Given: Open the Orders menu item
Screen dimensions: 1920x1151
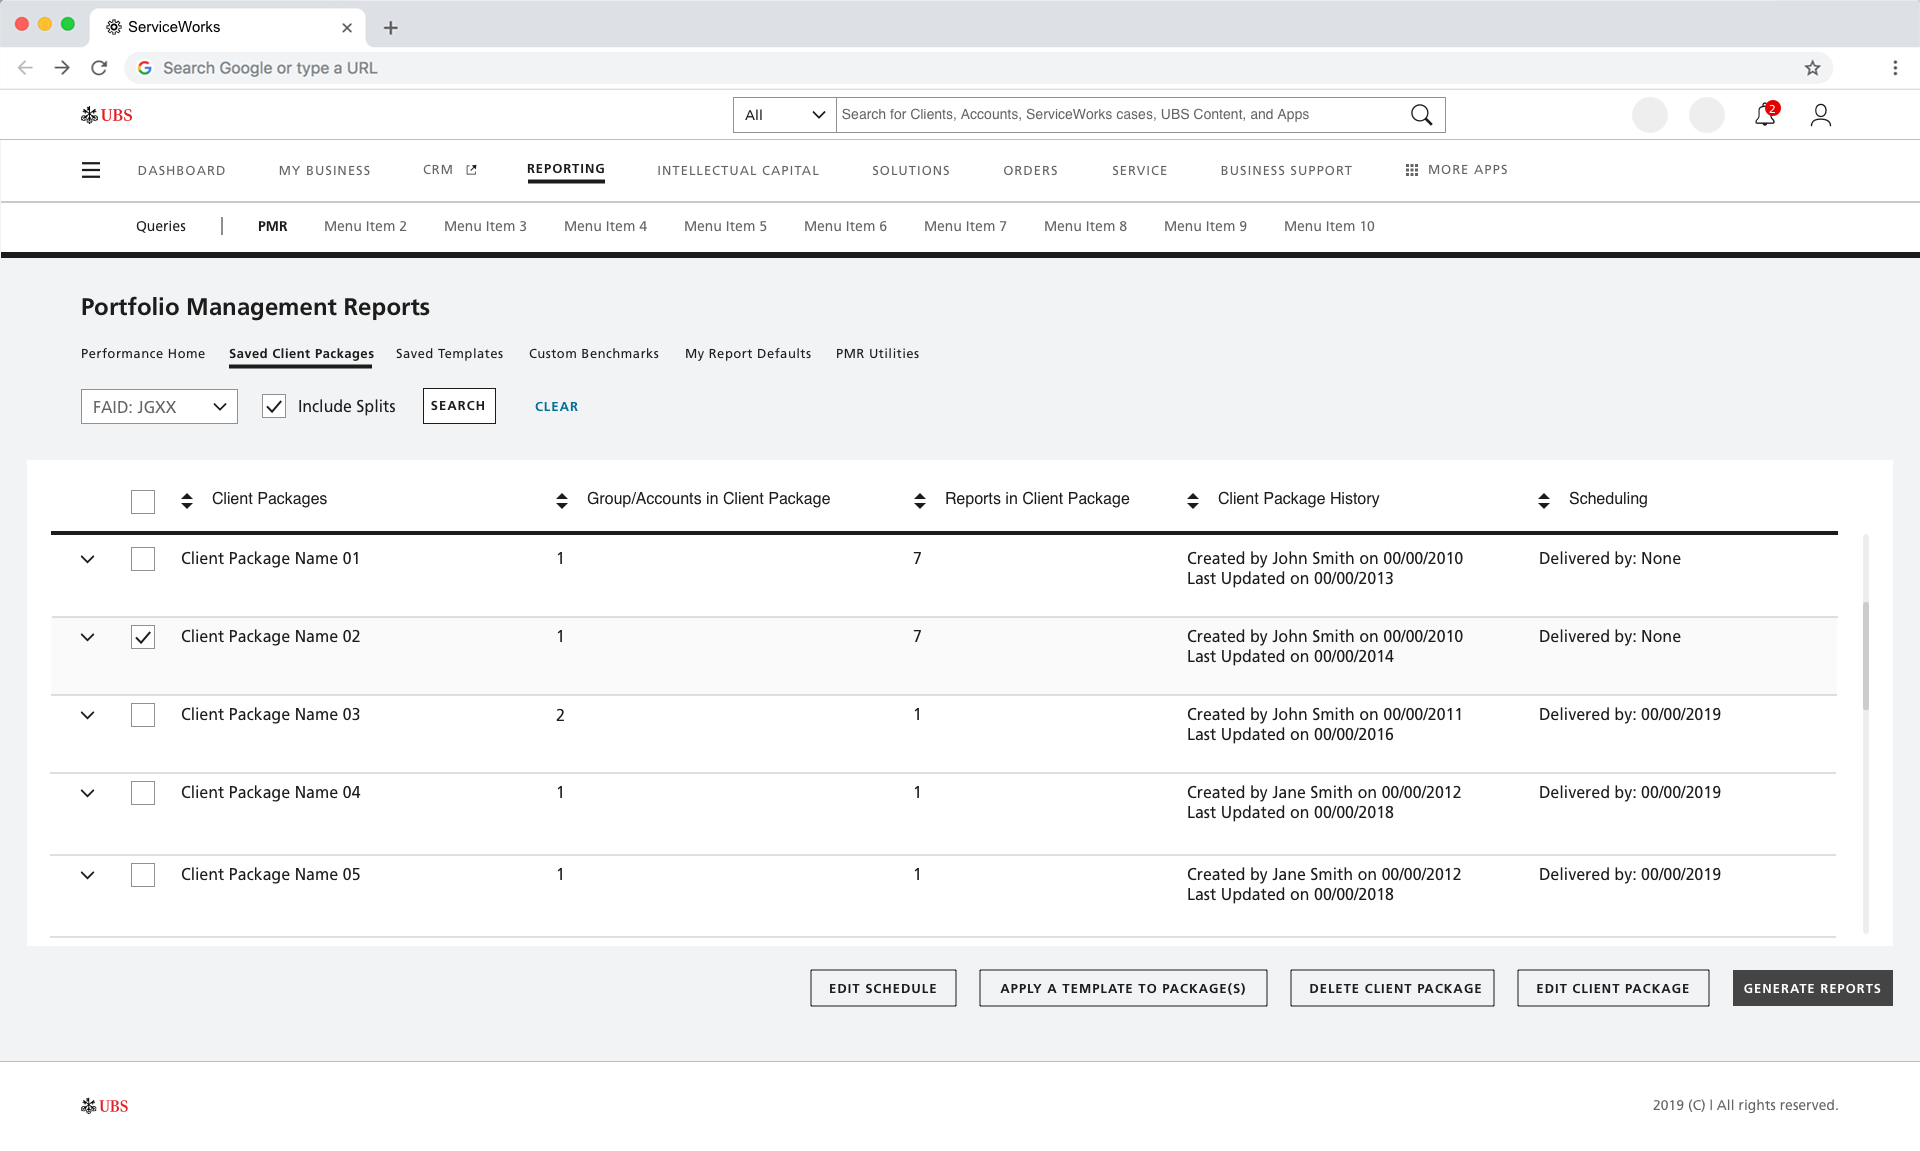Looking at the screenshot, I should [x=1030, y=171].
